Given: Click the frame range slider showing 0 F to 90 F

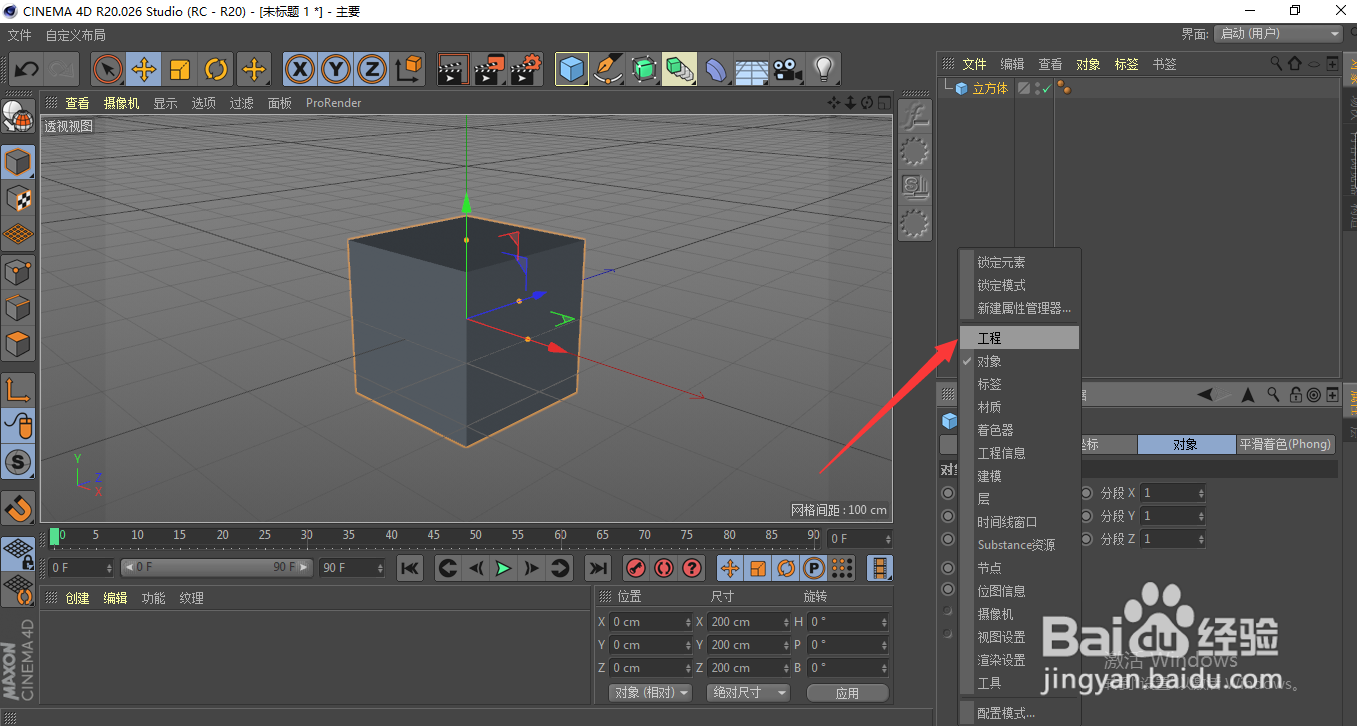Looking at the screenshot, I should (x=217, y=568).
